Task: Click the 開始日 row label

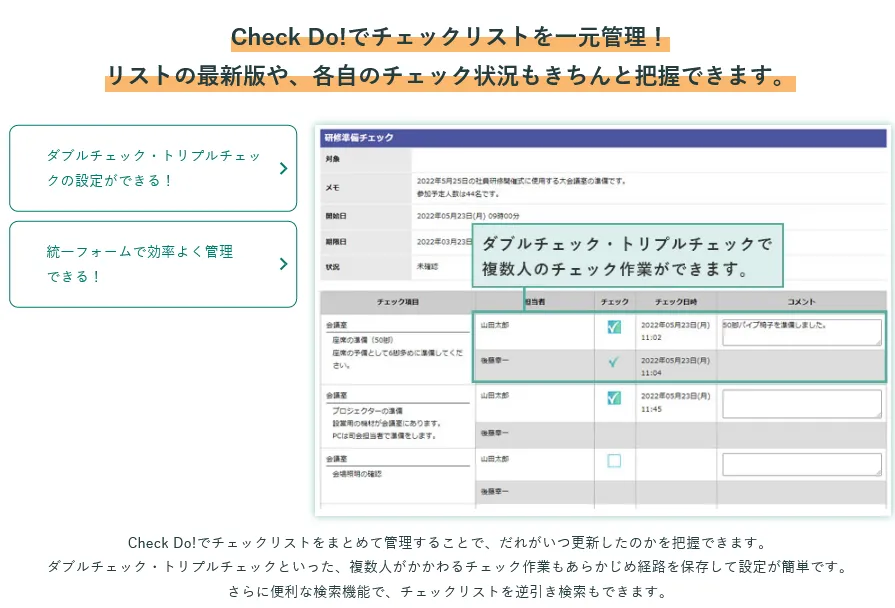Action: click(336, 216)
